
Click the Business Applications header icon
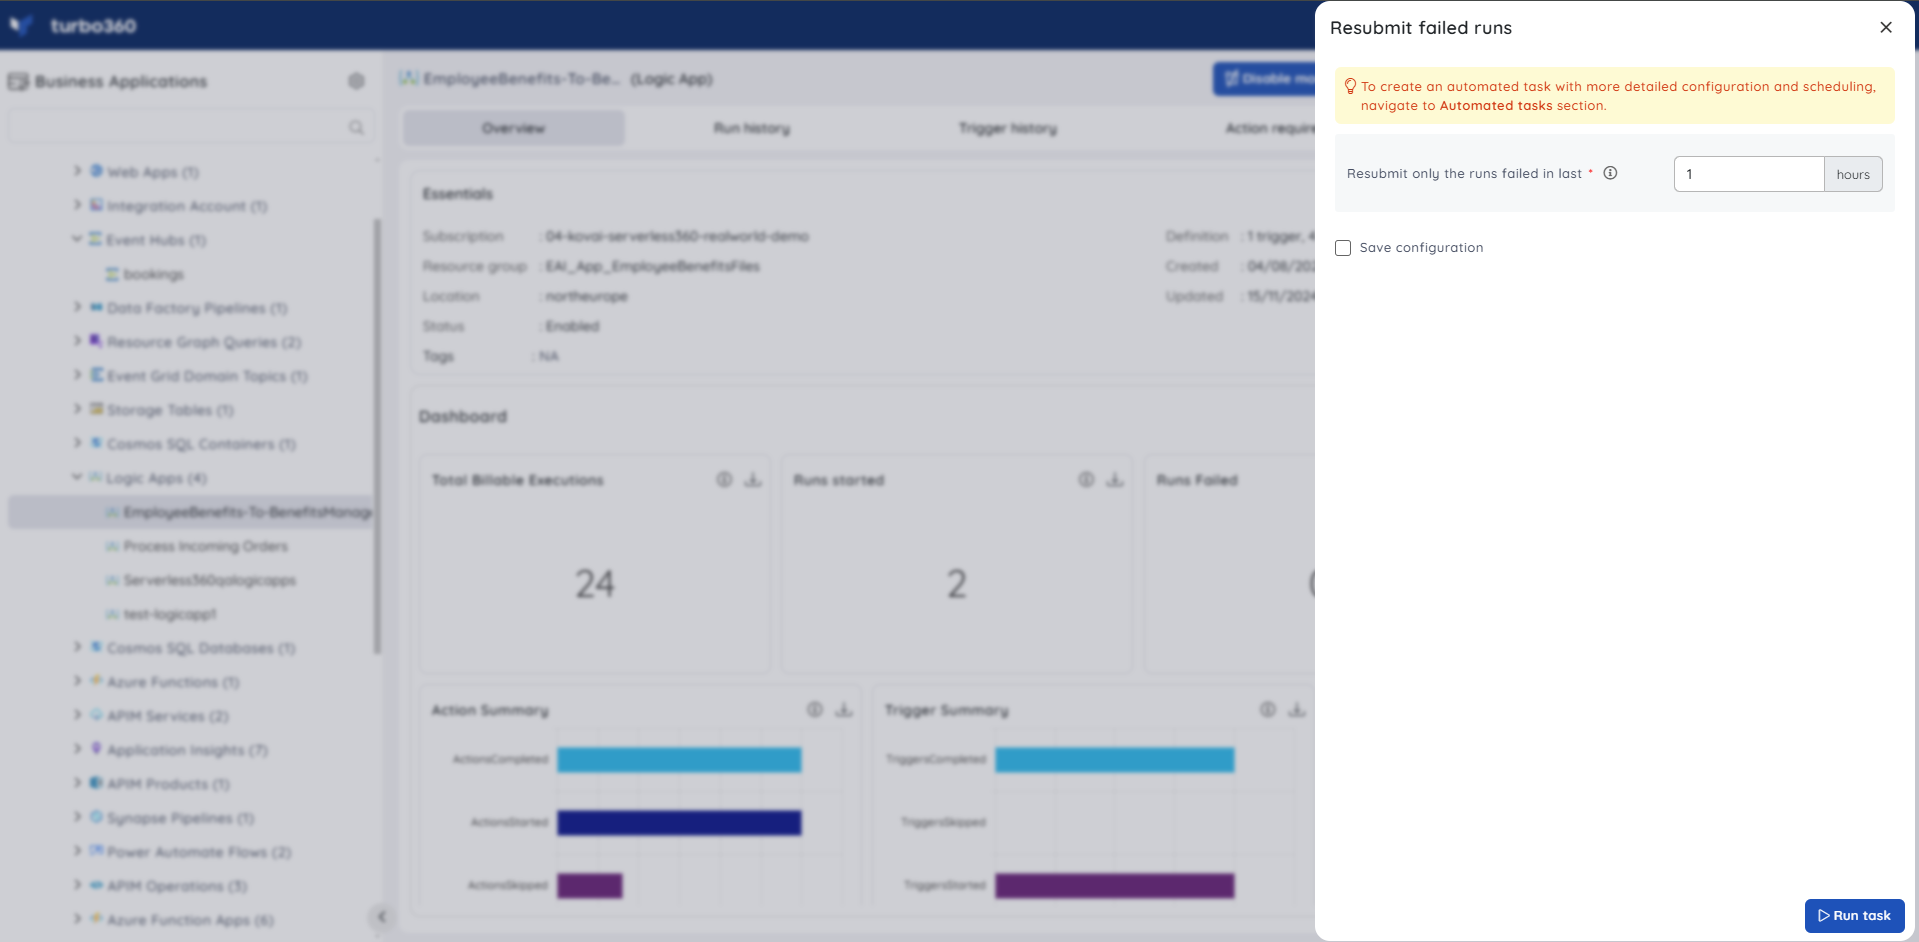pos(18,81)
